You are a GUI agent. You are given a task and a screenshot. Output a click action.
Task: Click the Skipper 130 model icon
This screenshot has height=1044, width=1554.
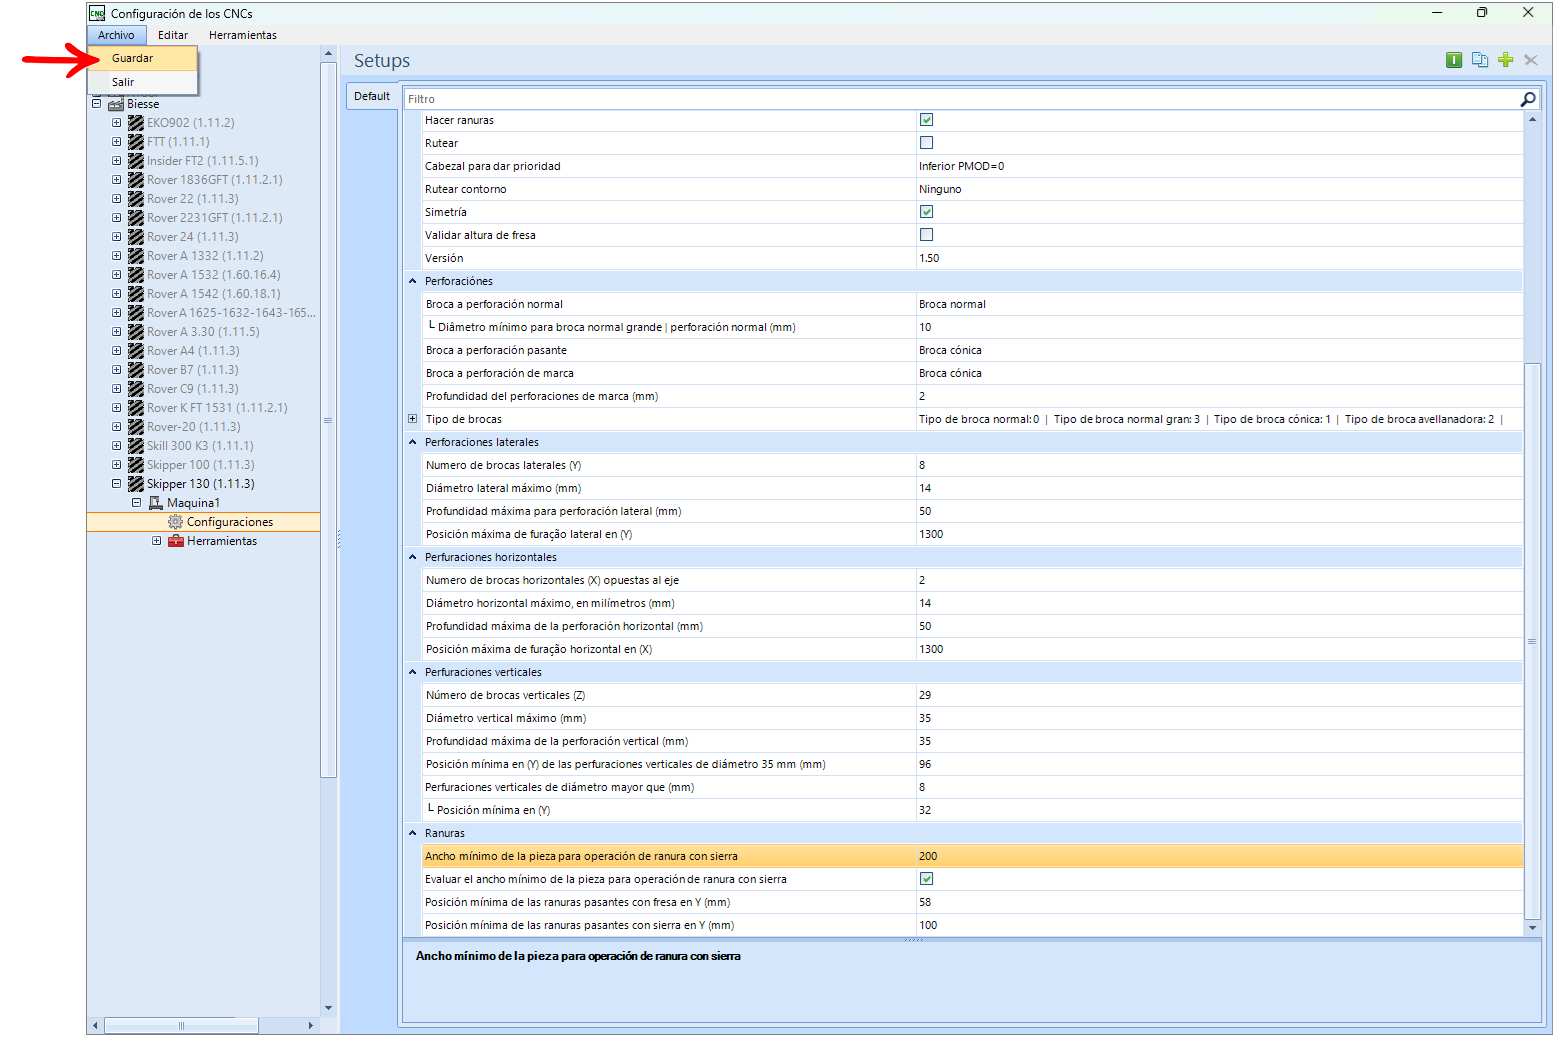[x=136, y=484]
